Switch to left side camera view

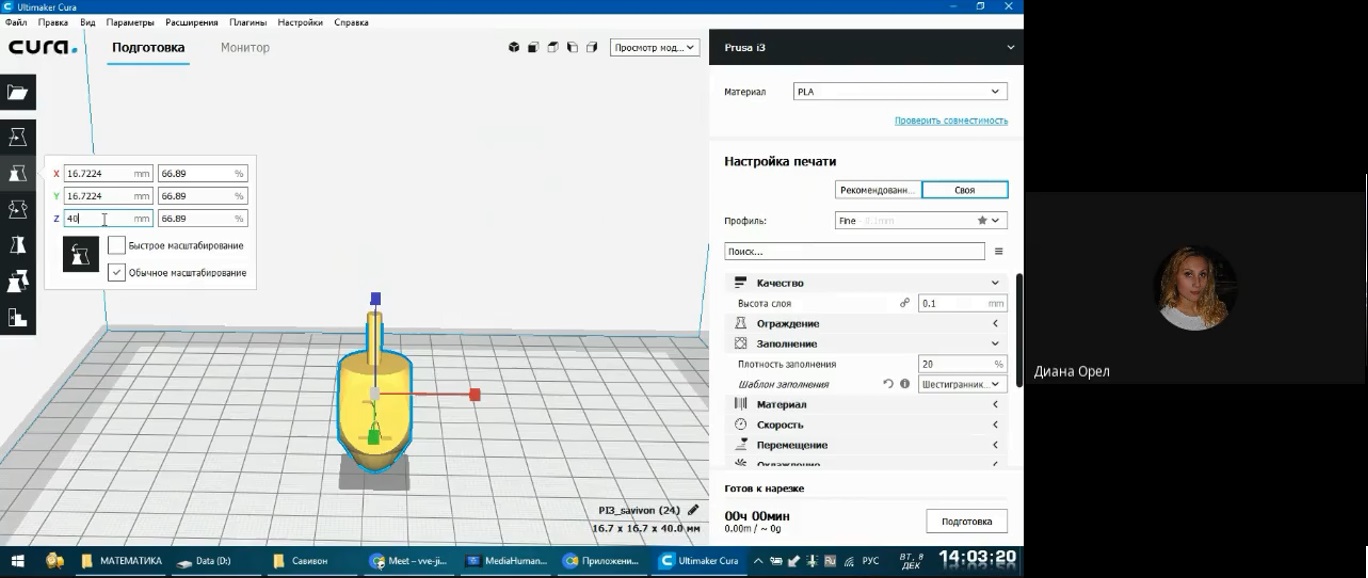point(572,47)
